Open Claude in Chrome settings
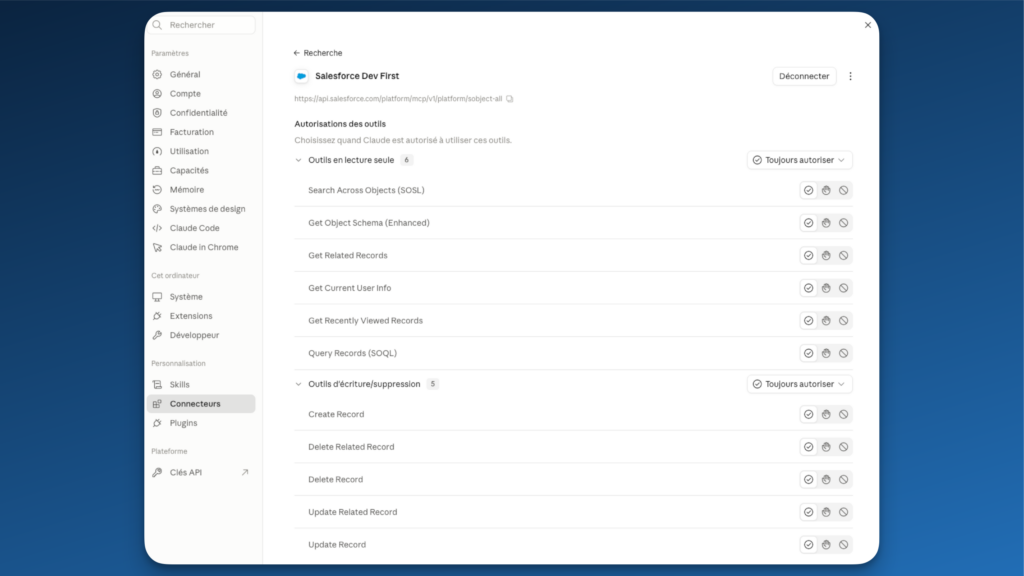Viewport: 1024px width, 576px height. tap(201, 247)
